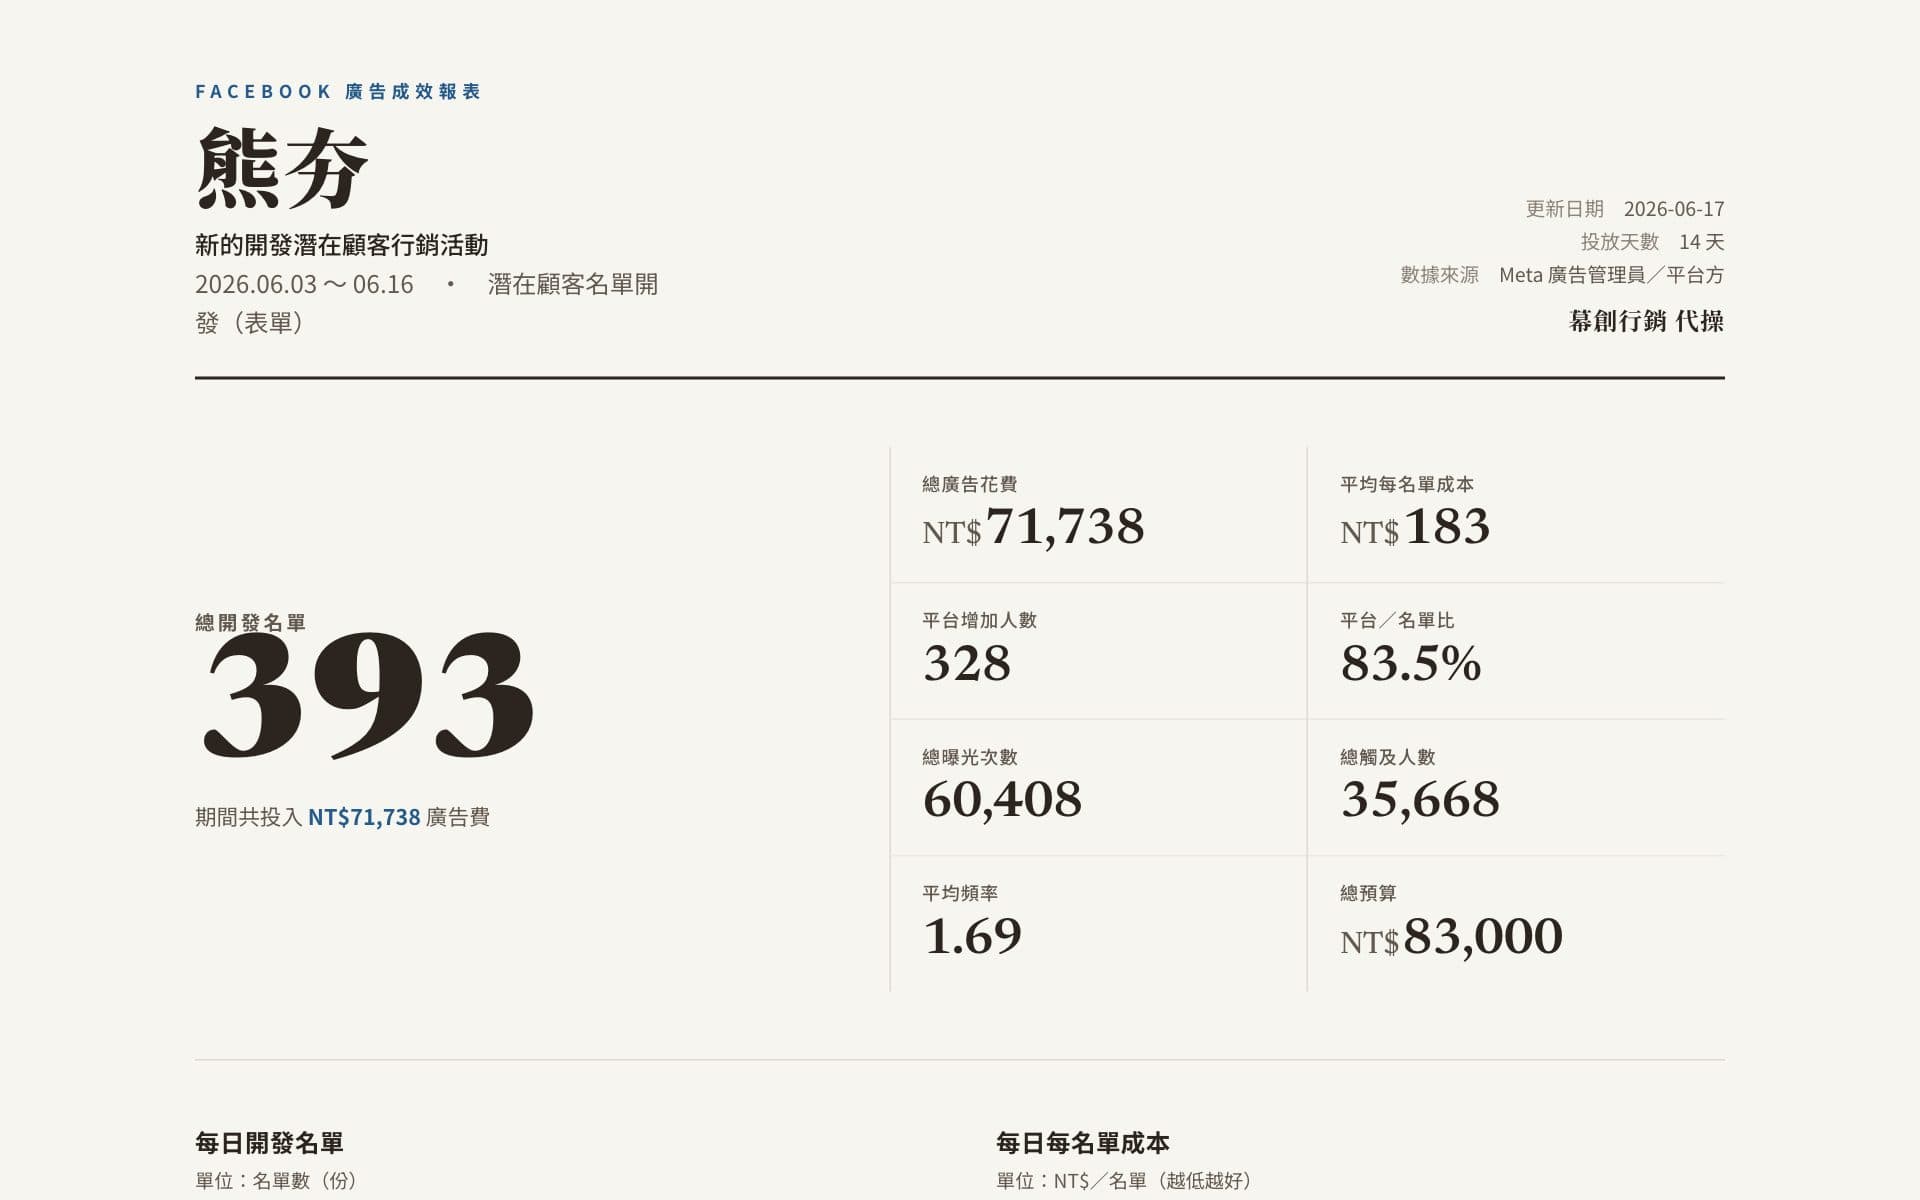Click the NT$183 cost-per-lead value

point(1415,527)
